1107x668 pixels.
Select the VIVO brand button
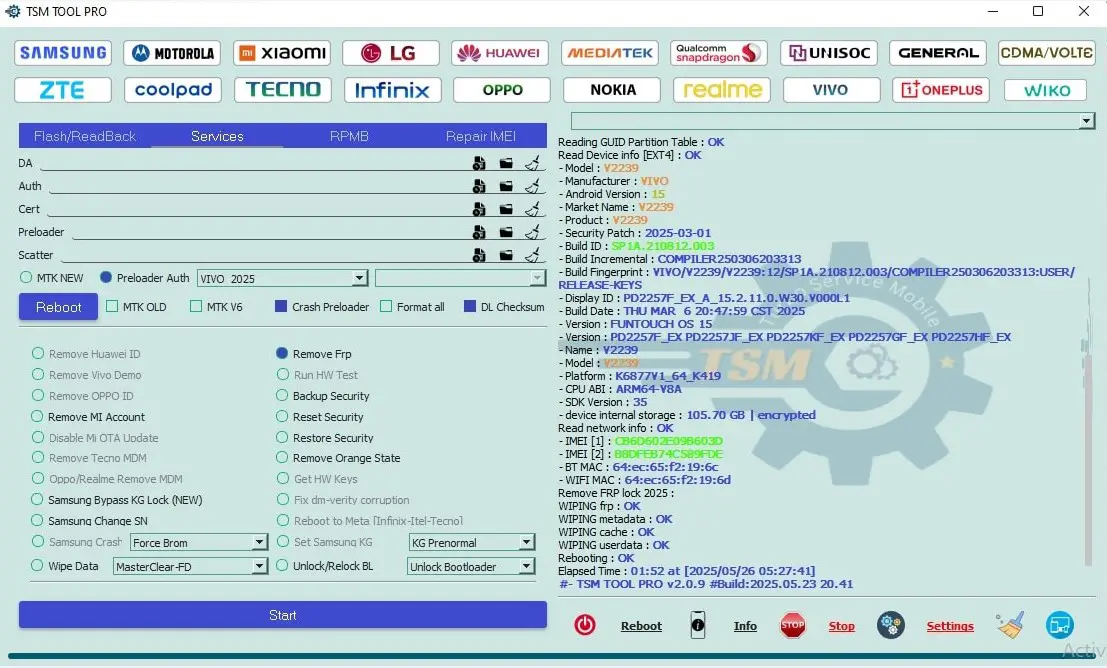[831, 90]
